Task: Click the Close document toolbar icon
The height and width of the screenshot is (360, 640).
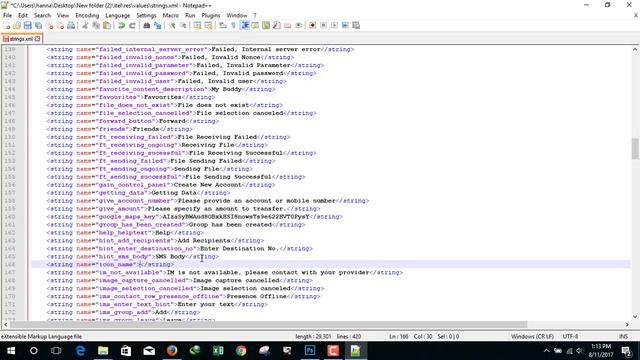Action: coord(50,25)
